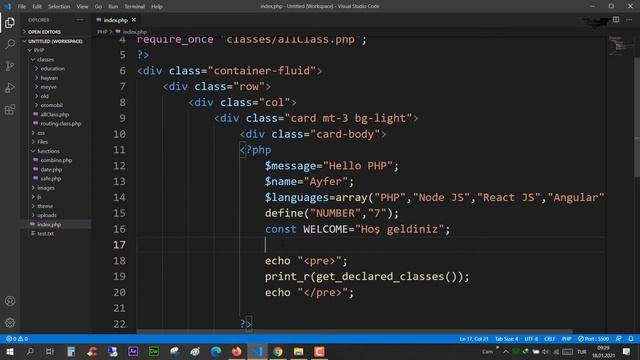Open allClass.php in explorer
The height and width of the screenshot is (360, 640).
pos(55,115)
